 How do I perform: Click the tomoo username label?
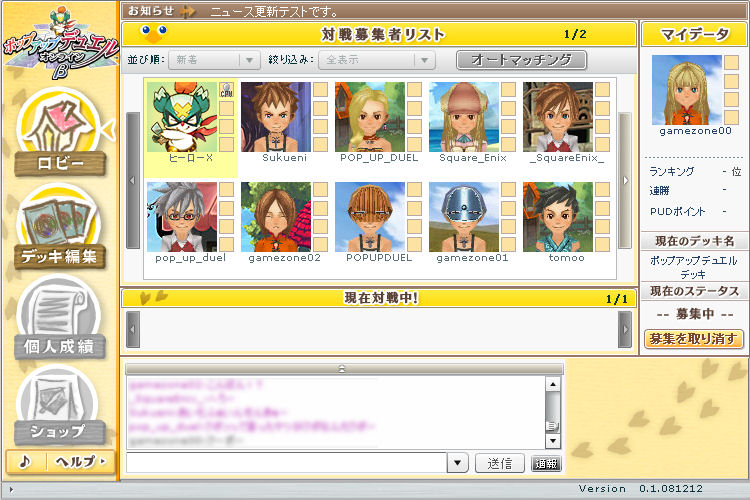[567, 257]
